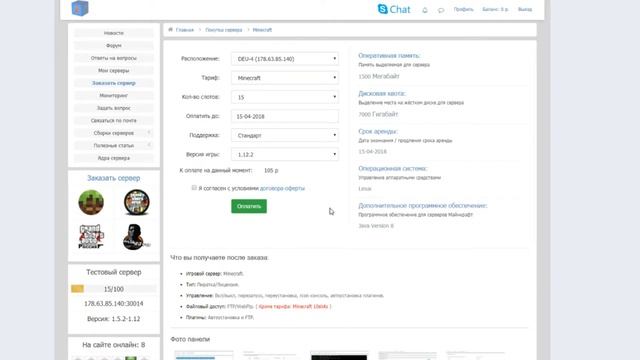
Task: Open the dark console panel photo thumbnail
Action: tap(339, 355)
